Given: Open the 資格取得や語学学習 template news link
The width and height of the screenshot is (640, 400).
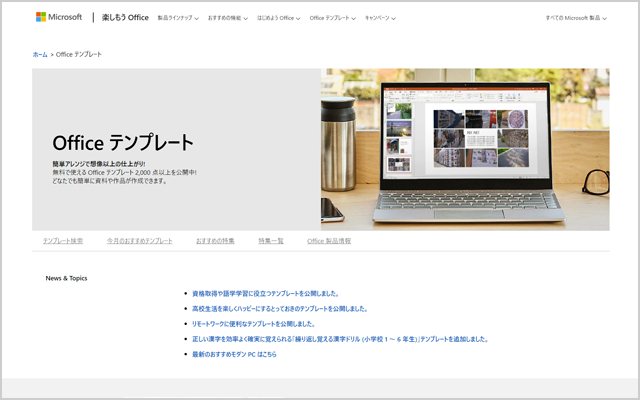Looking at the screenshot, I should [x=265, y=293].
